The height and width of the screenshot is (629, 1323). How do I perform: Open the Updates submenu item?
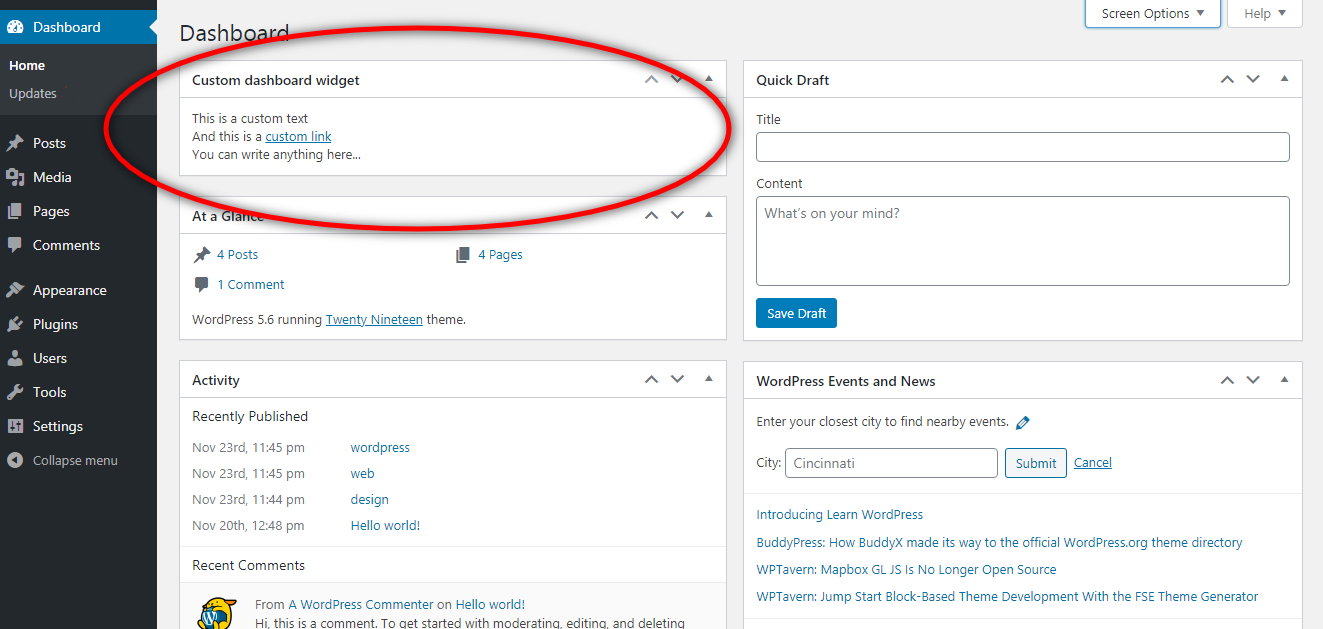[33, 93]
